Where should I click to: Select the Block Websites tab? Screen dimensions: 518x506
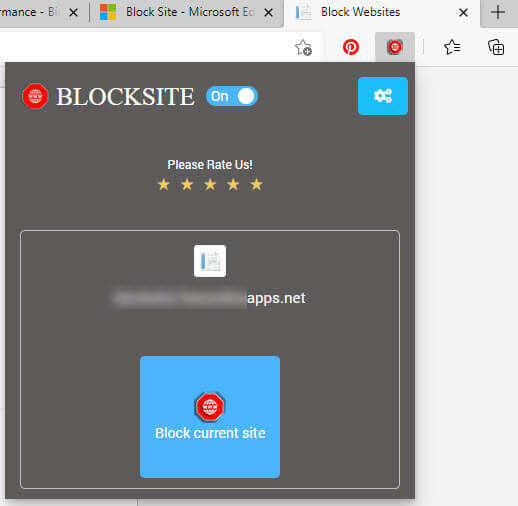pos(382,13)
